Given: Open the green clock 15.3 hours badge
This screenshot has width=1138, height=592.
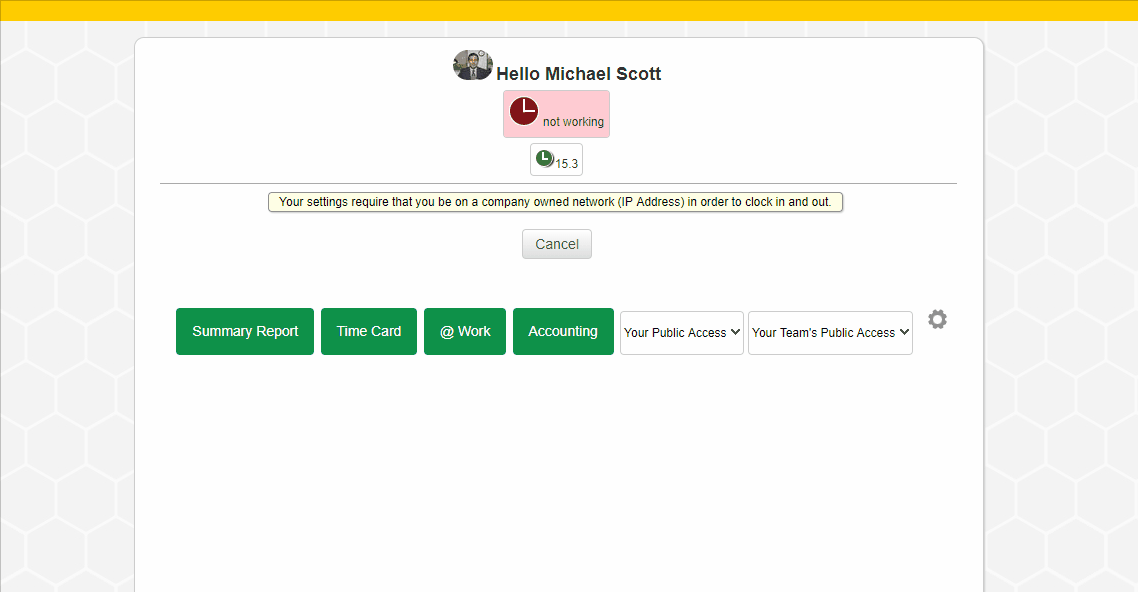Looking at the screenshot, I should coord(557,160).
